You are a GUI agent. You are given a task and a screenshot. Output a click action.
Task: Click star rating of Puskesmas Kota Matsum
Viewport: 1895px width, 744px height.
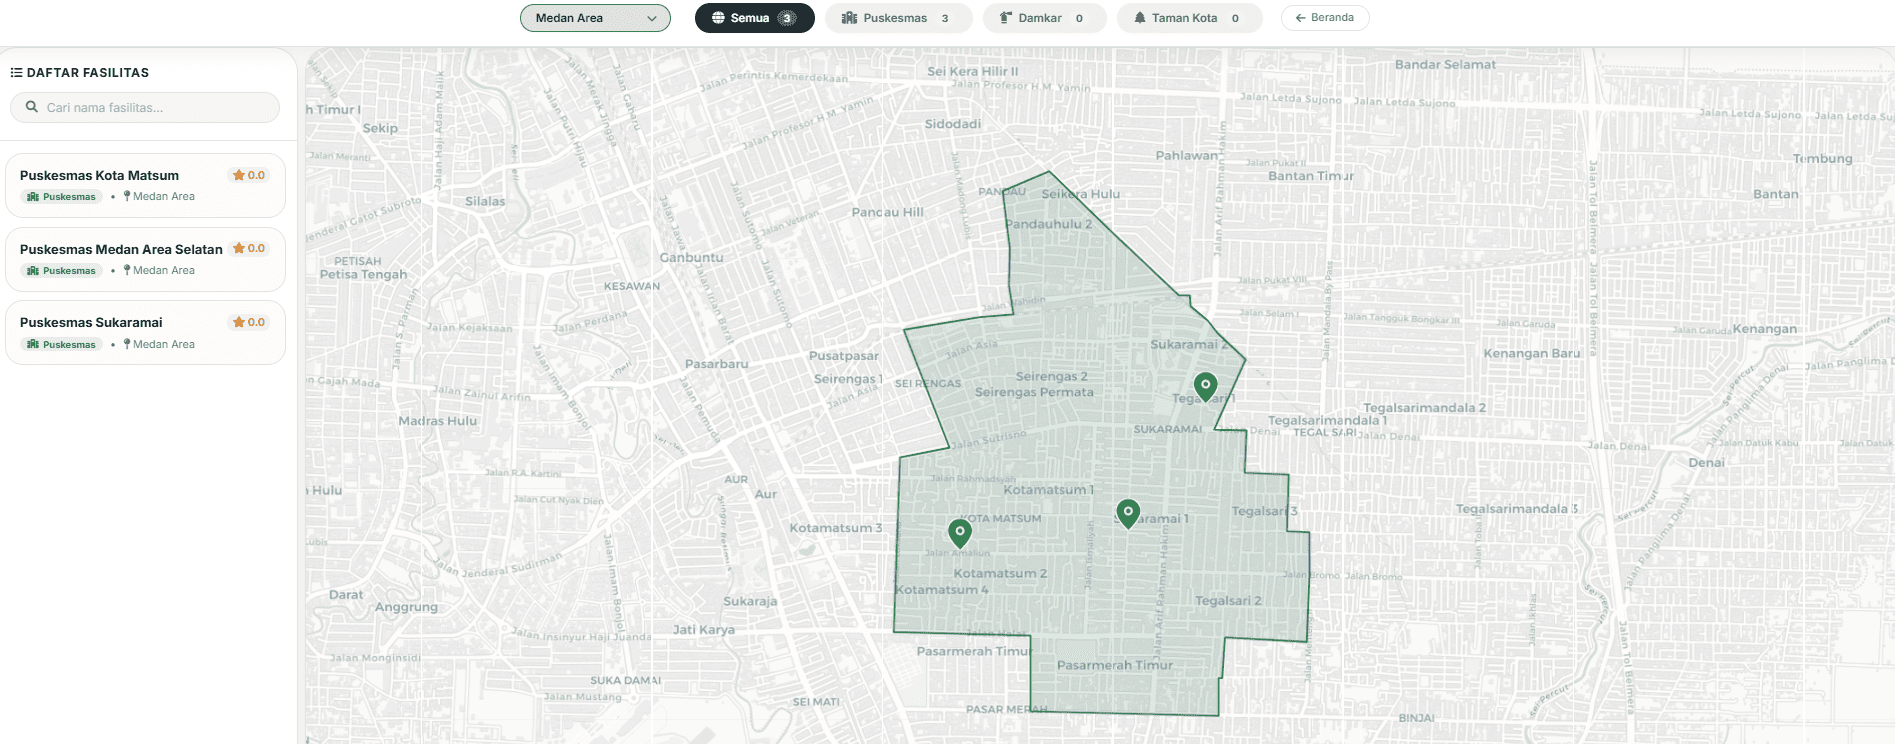[249, 175]
